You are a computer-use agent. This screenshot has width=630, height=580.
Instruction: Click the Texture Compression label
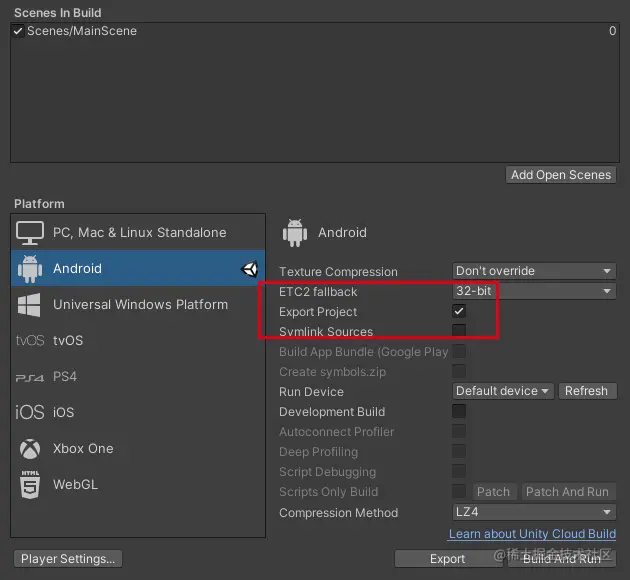pos(338,272)
